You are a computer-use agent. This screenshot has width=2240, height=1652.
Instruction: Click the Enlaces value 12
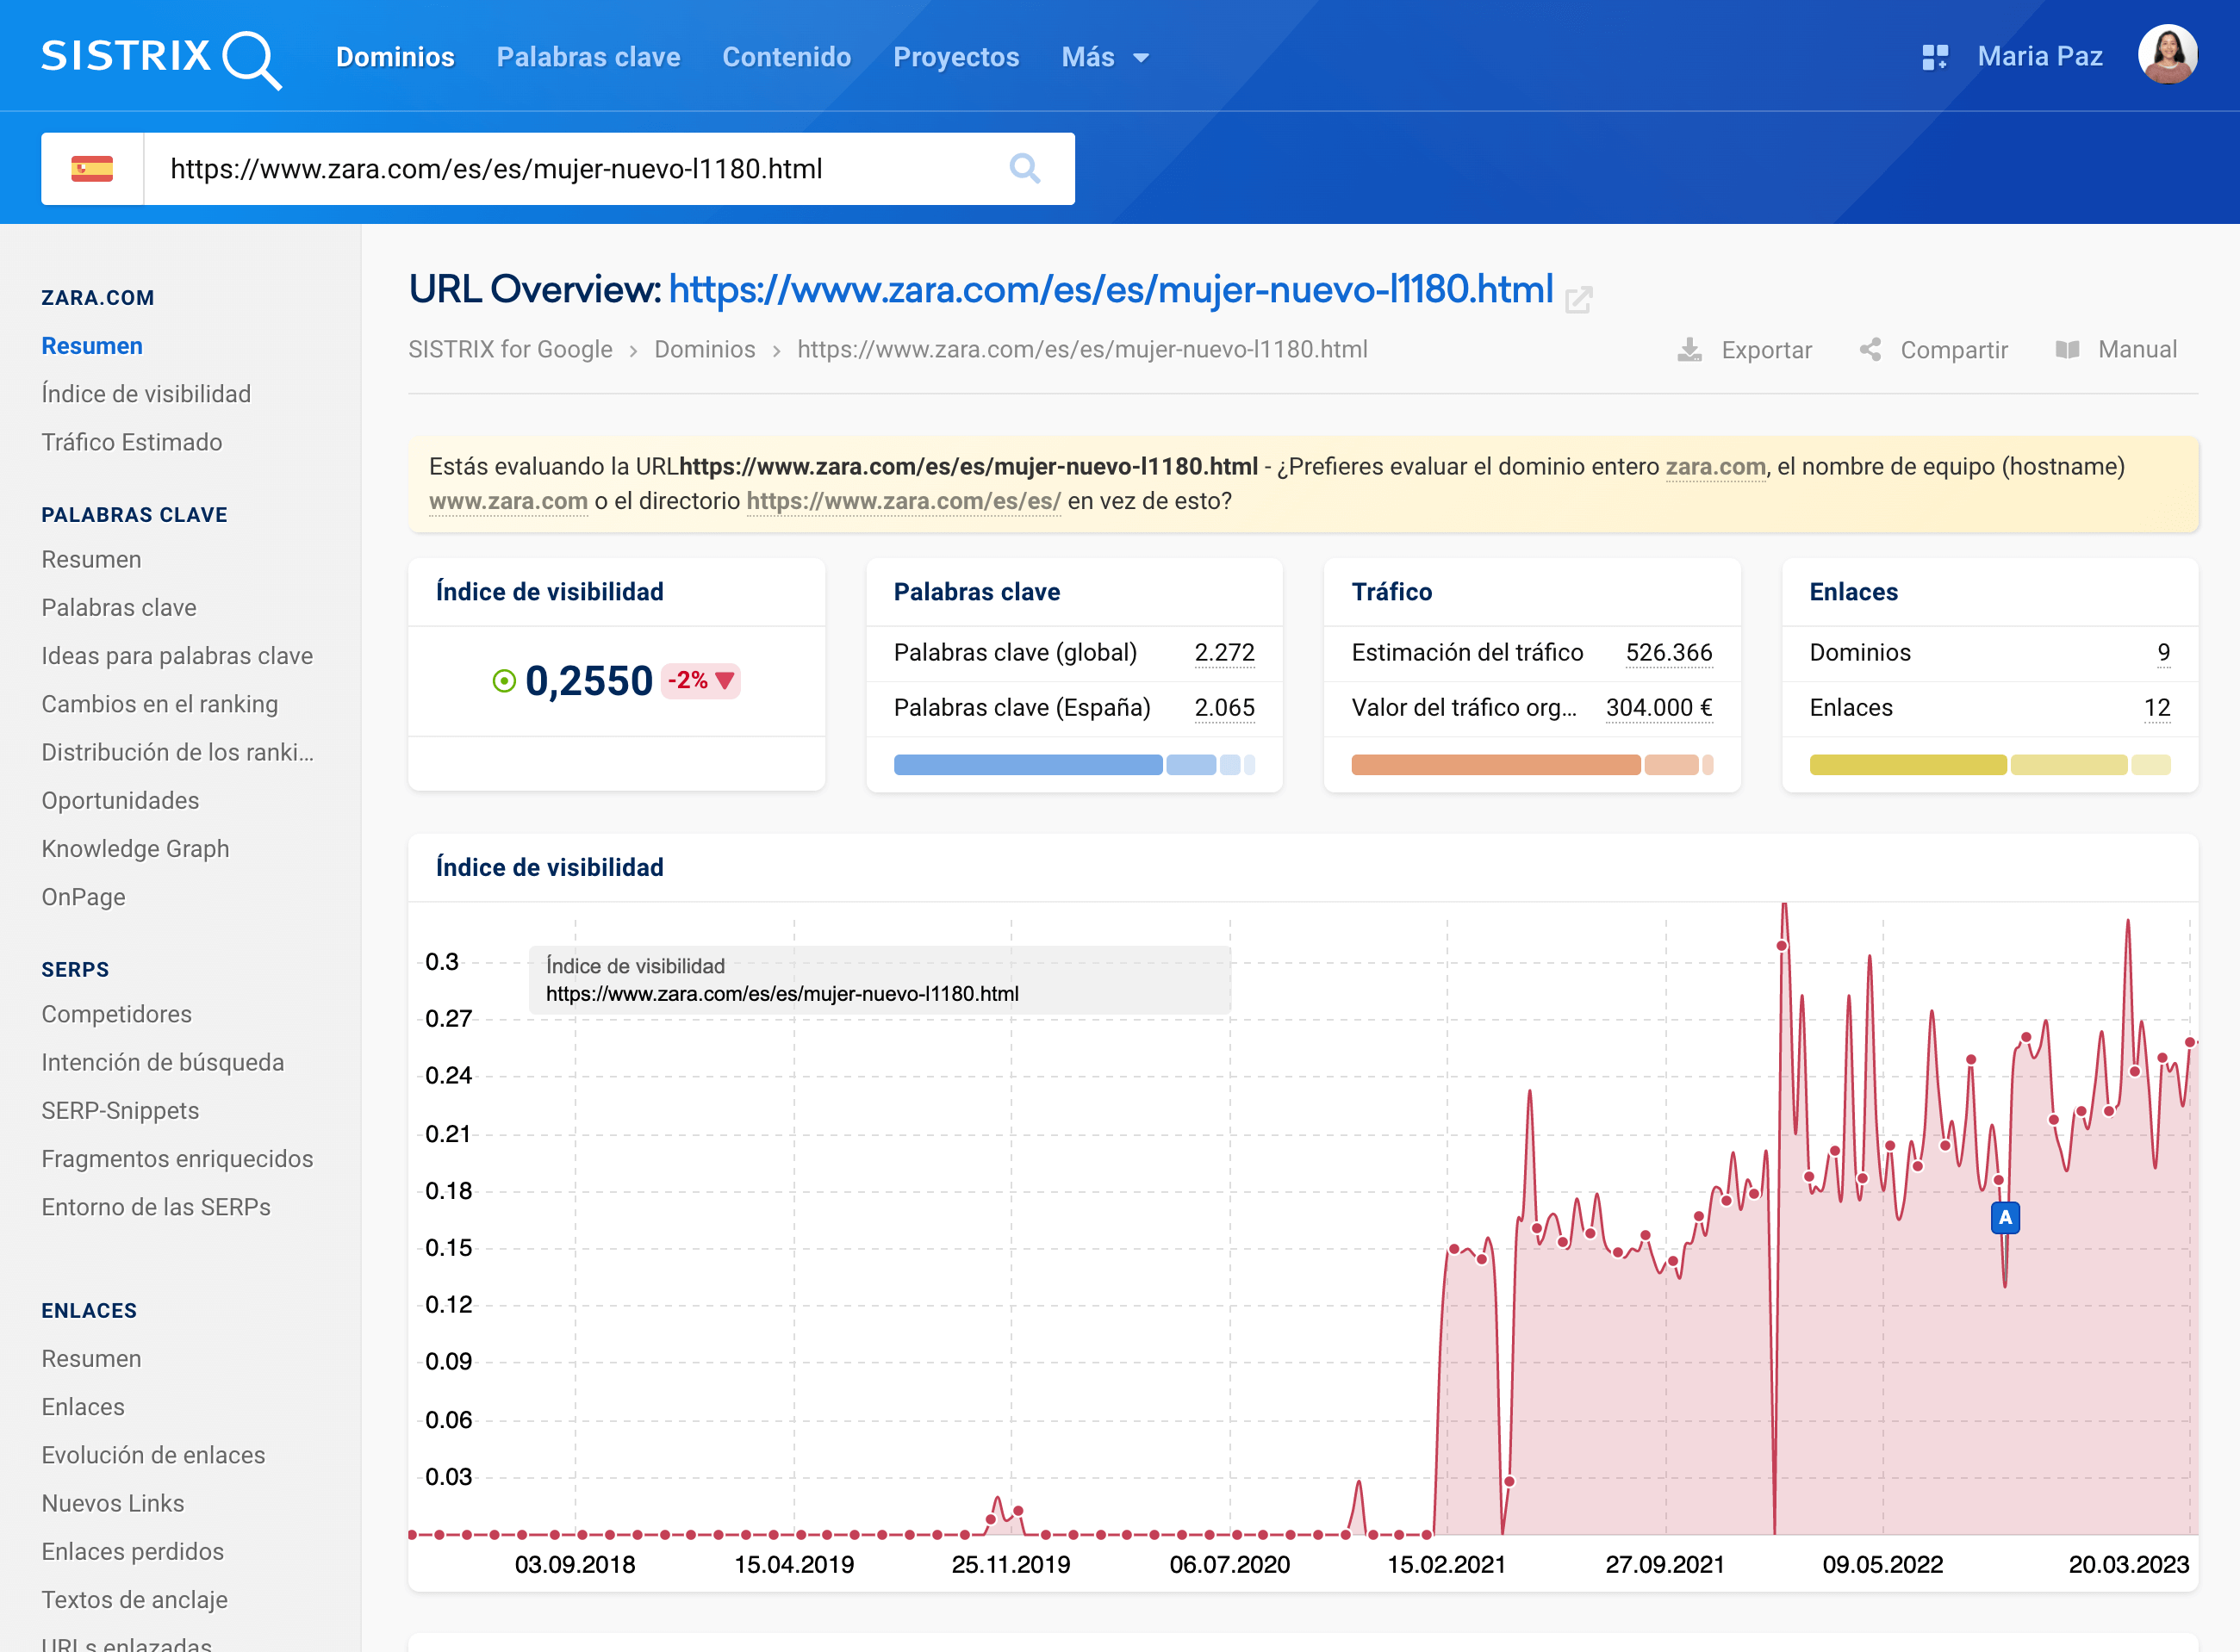pyautogui.click(x=2157, y=707)
